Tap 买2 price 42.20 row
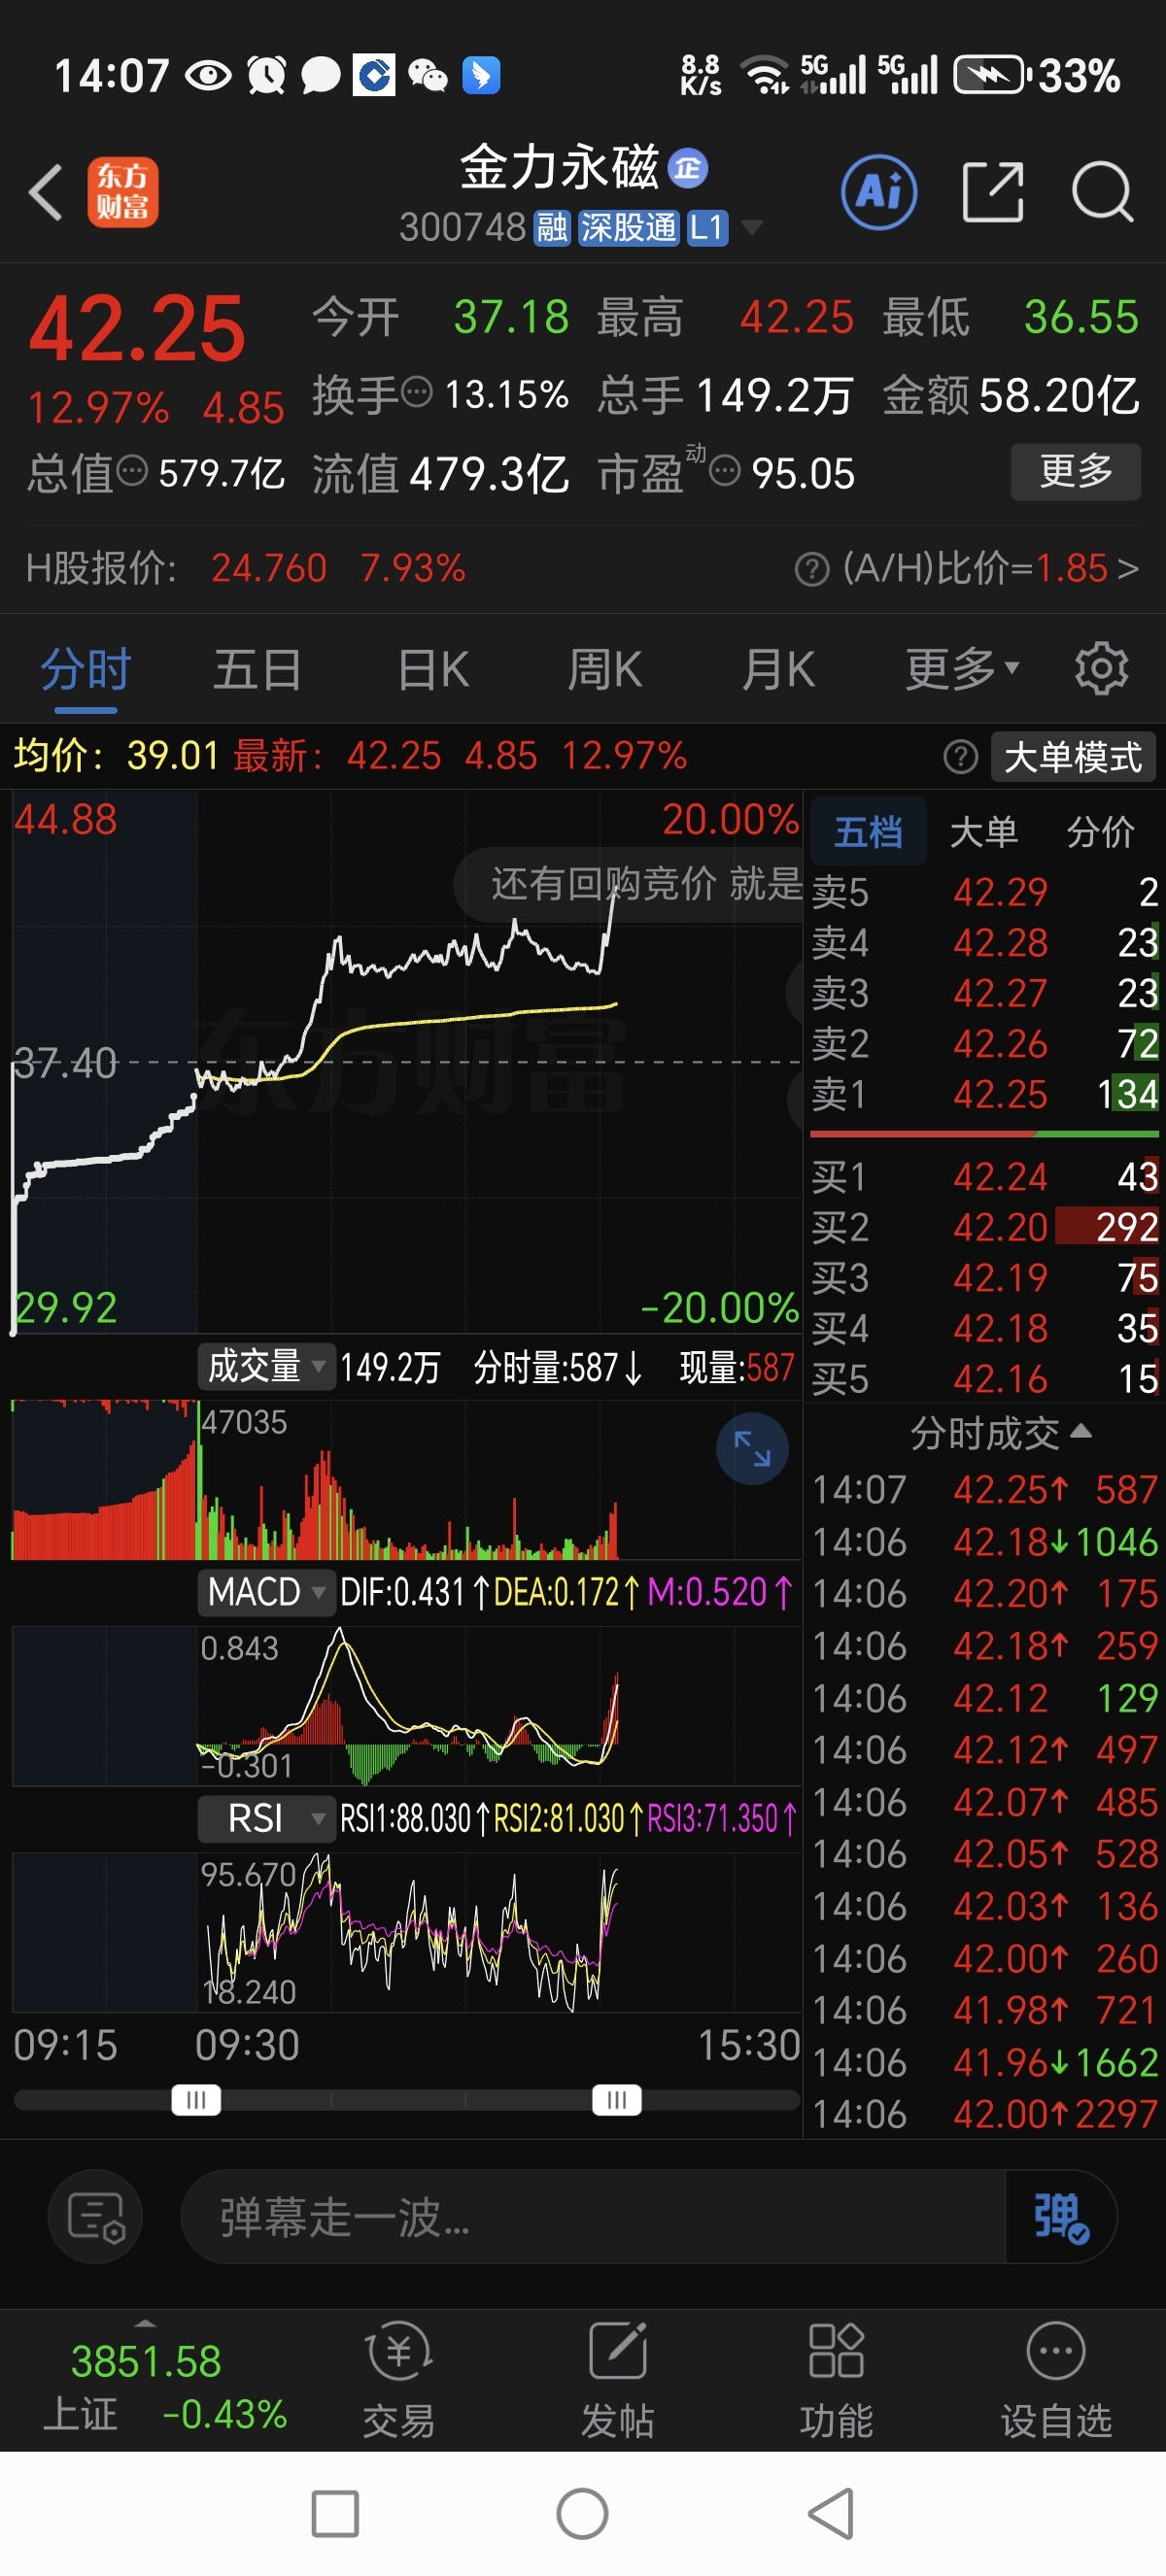1166x2576 pixels. (x=984, y=1227)
